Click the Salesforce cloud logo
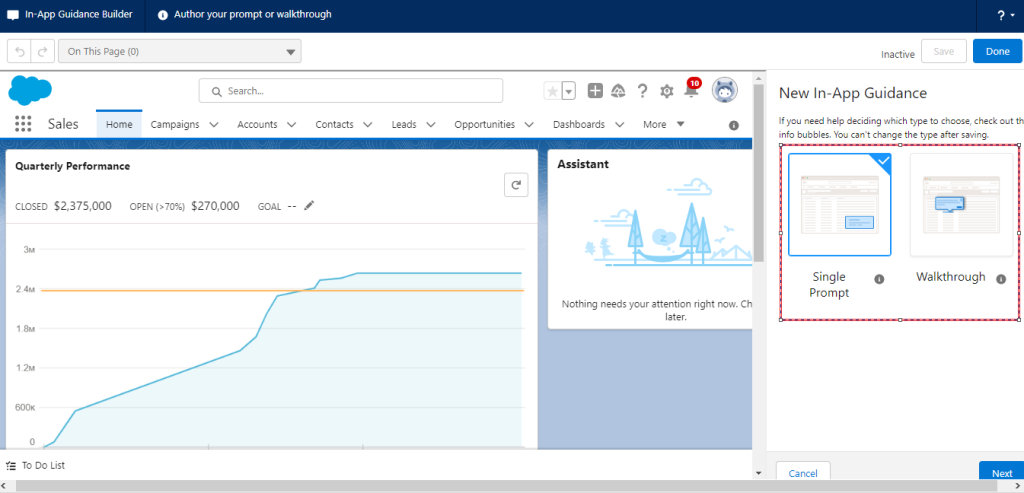The height and width of the screenshot is (493, 1024). [x=30, y=90]
